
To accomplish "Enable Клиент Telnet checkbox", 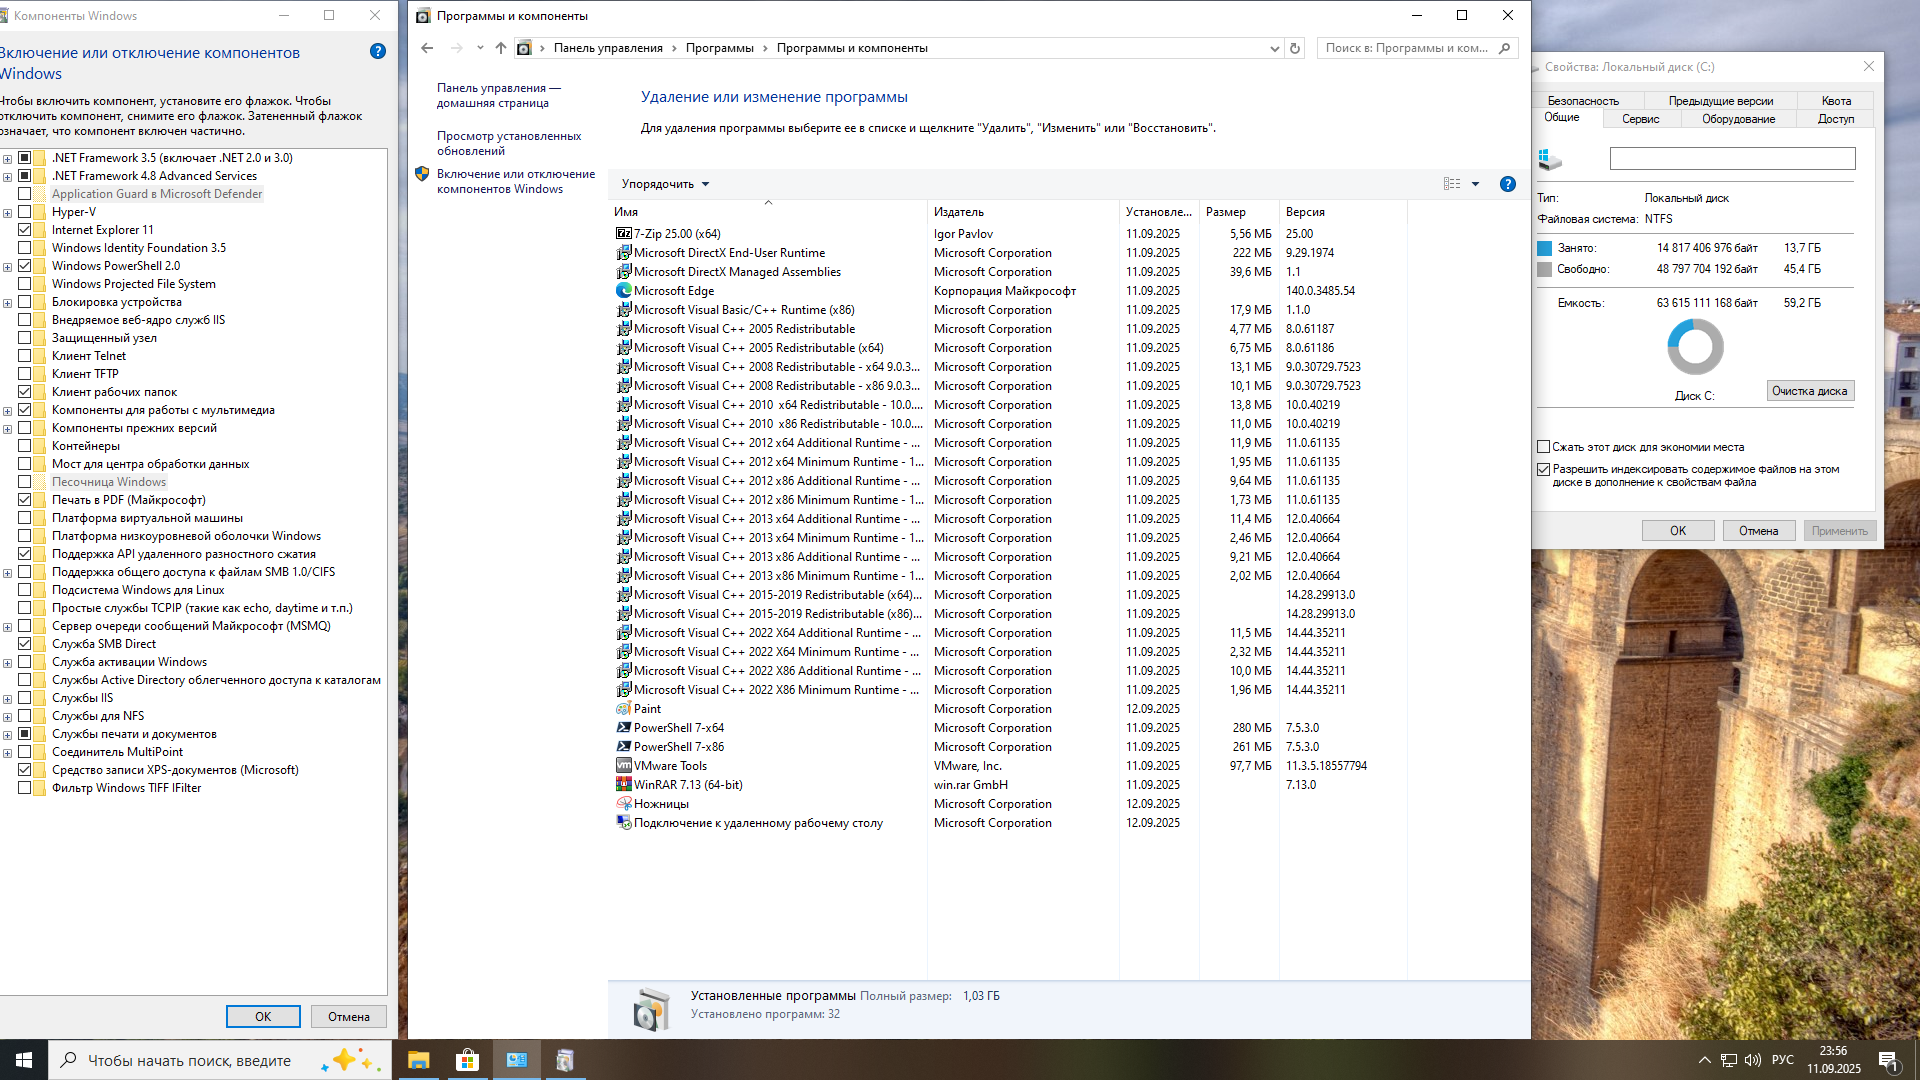I will pyautogui.click(x=25, y=356).
